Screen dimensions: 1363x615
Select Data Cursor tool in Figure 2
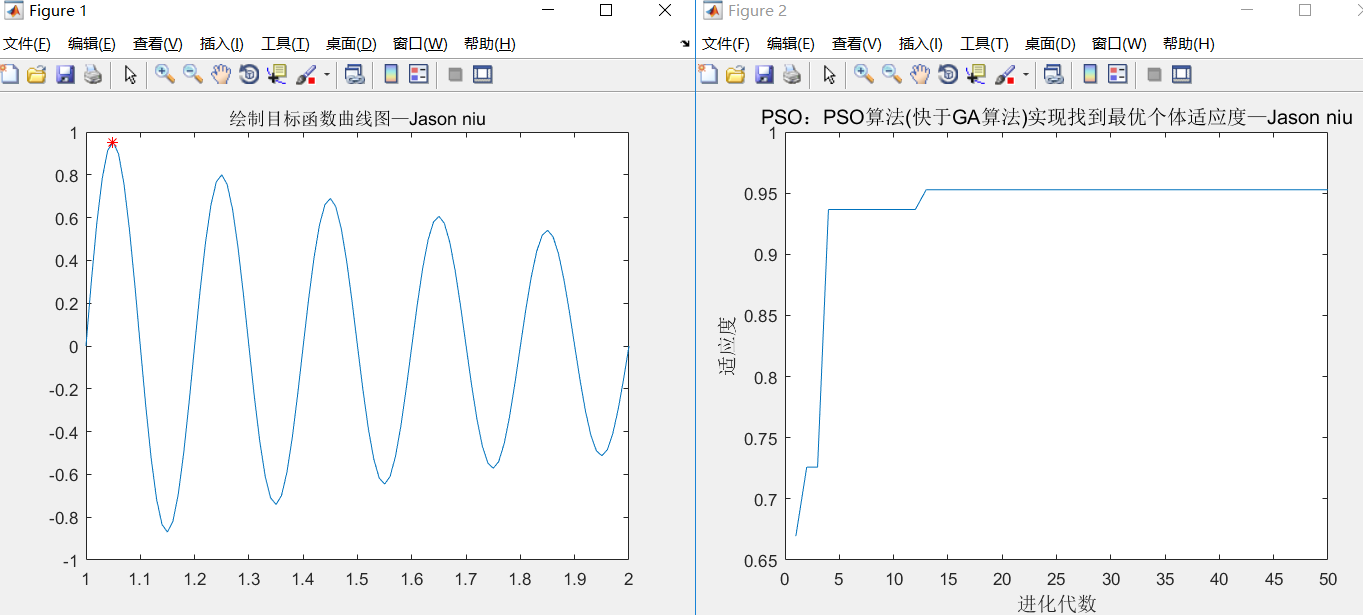pyautogui.click(x=976, y=74)
